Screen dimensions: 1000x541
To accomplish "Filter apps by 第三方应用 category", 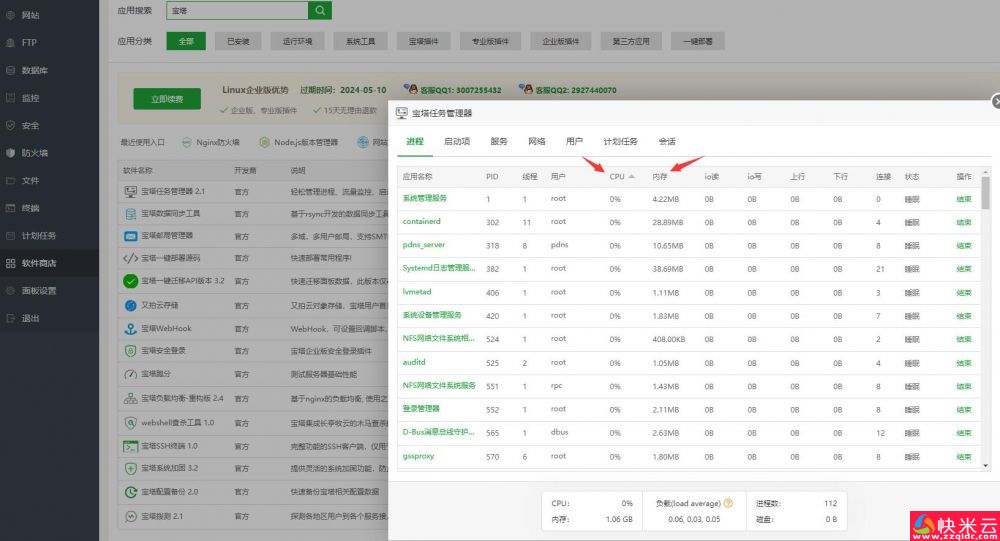I will point(631,41).
